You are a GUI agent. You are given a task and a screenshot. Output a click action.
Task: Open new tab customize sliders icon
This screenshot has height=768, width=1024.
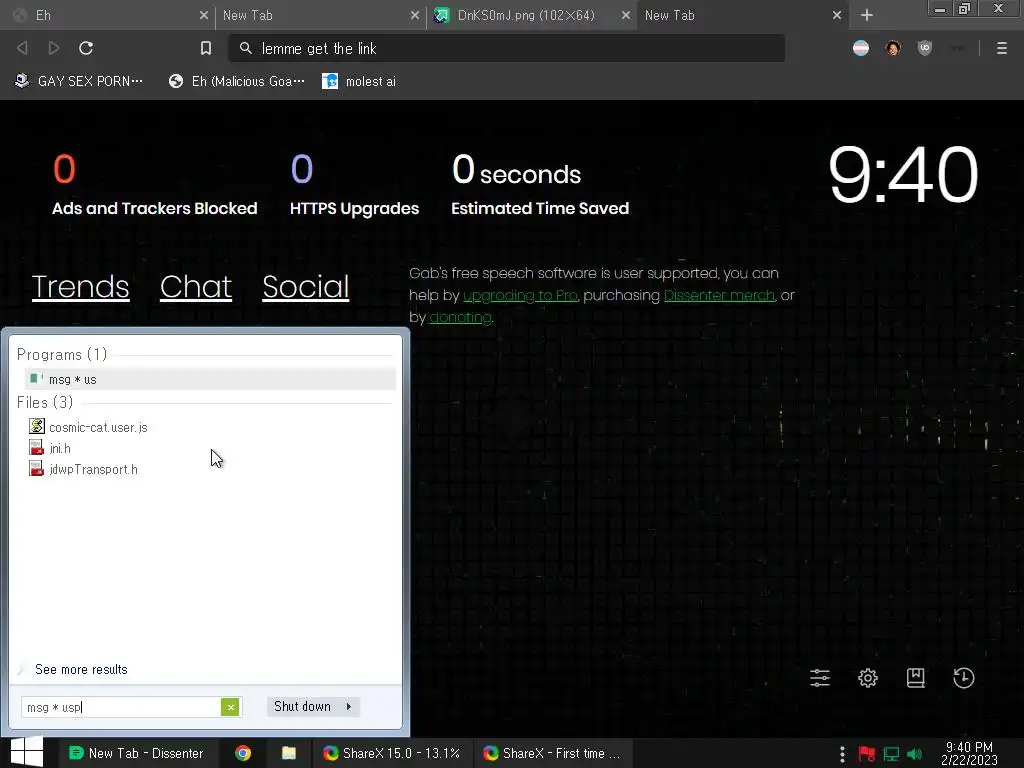(820, 678)
